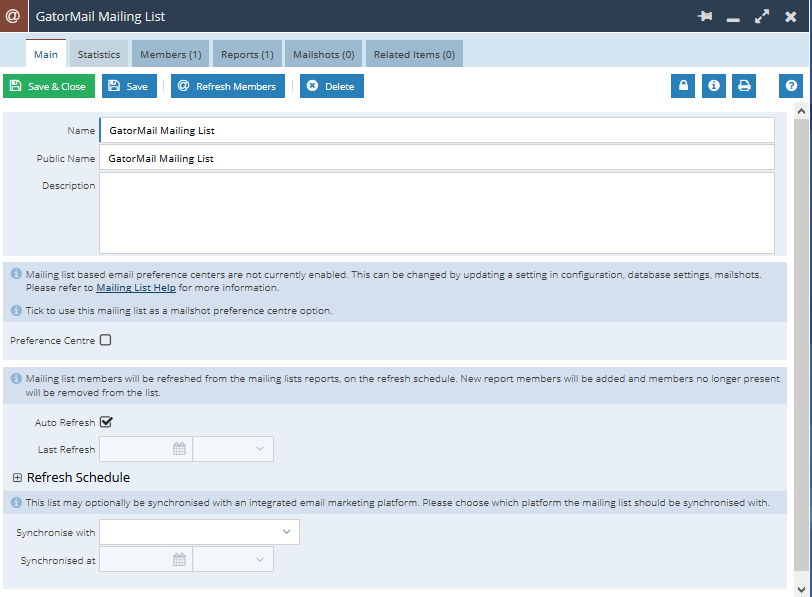
Task: Open the Synchronise with dropdown
Action: tap(199, 532)
